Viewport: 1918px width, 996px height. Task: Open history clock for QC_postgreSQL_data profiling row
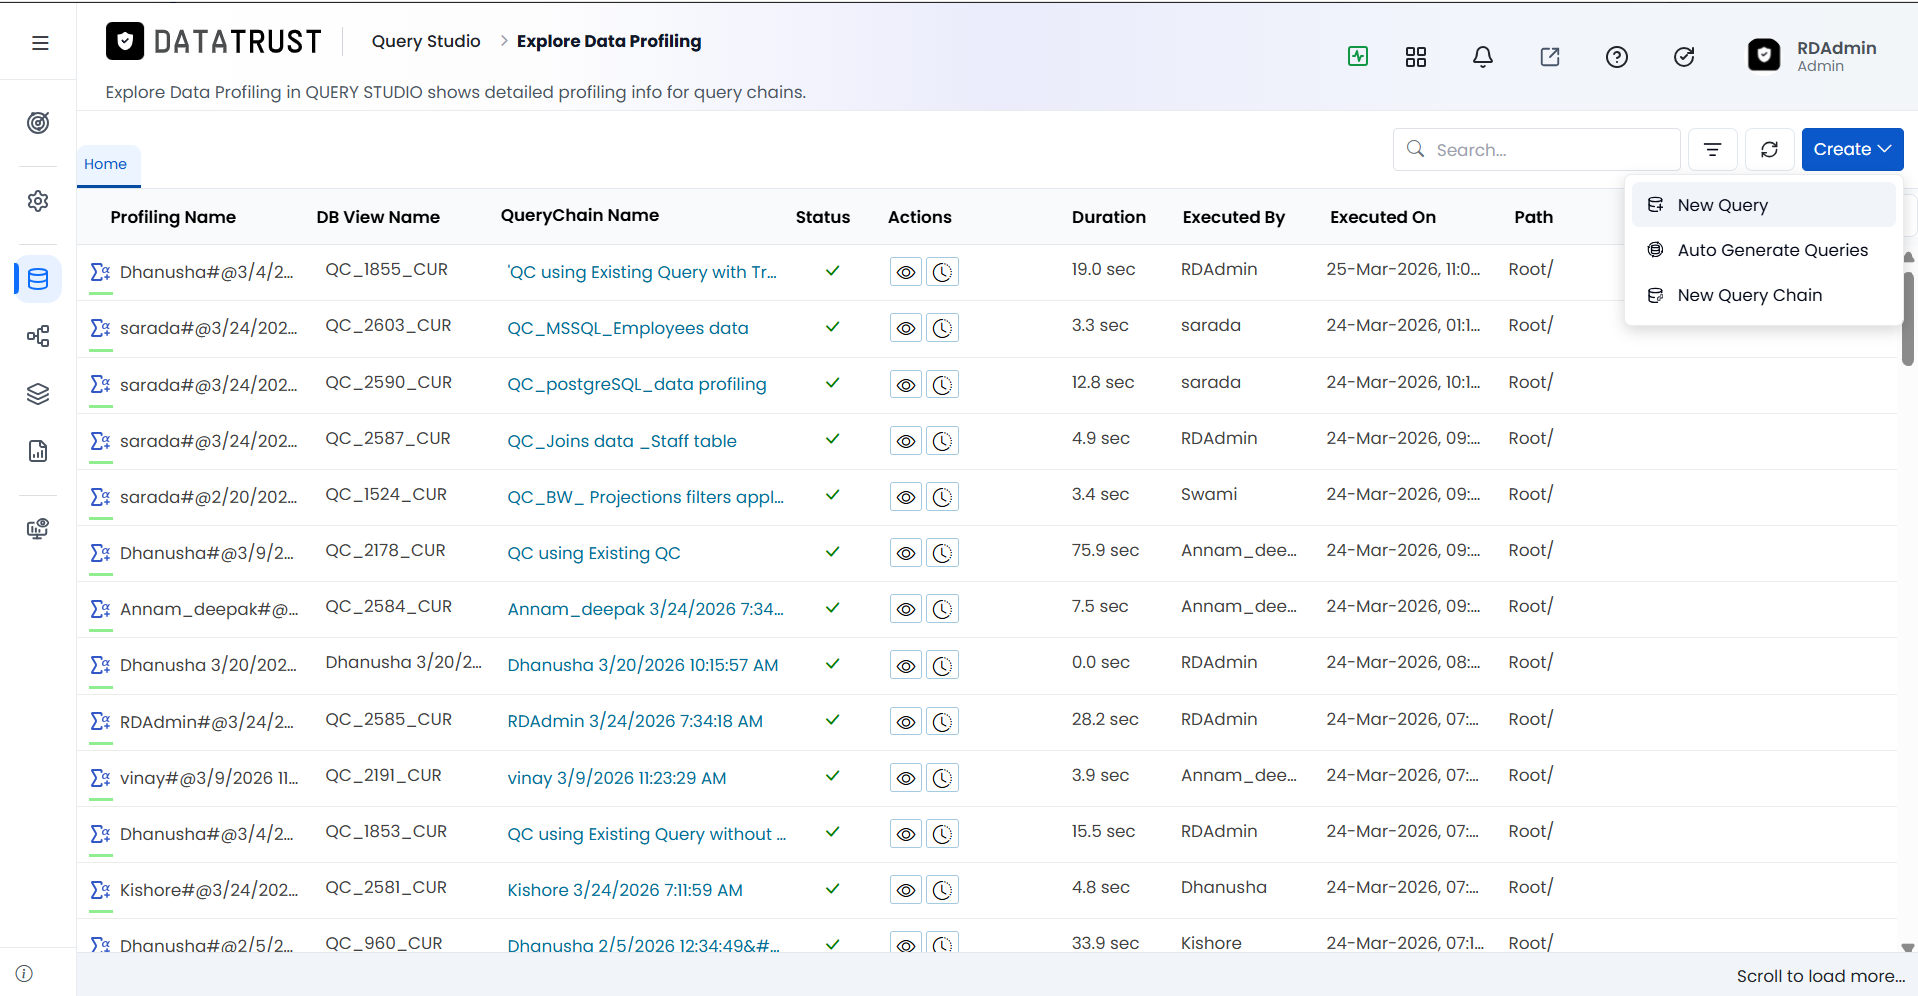click(x=942, y=385)
